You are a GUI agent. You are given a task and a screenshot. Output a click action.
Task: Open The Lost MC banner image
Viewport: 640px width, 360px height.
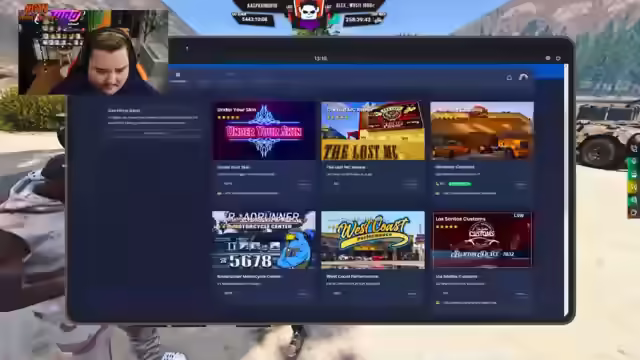click(373, 131)
